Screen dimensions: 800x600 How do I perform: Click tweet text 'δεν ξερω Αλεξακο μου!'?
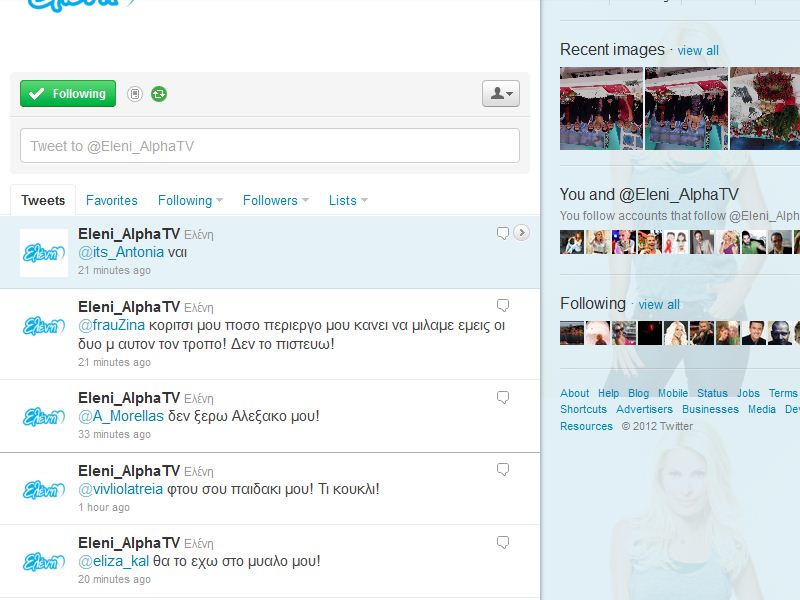pos(244,416)
